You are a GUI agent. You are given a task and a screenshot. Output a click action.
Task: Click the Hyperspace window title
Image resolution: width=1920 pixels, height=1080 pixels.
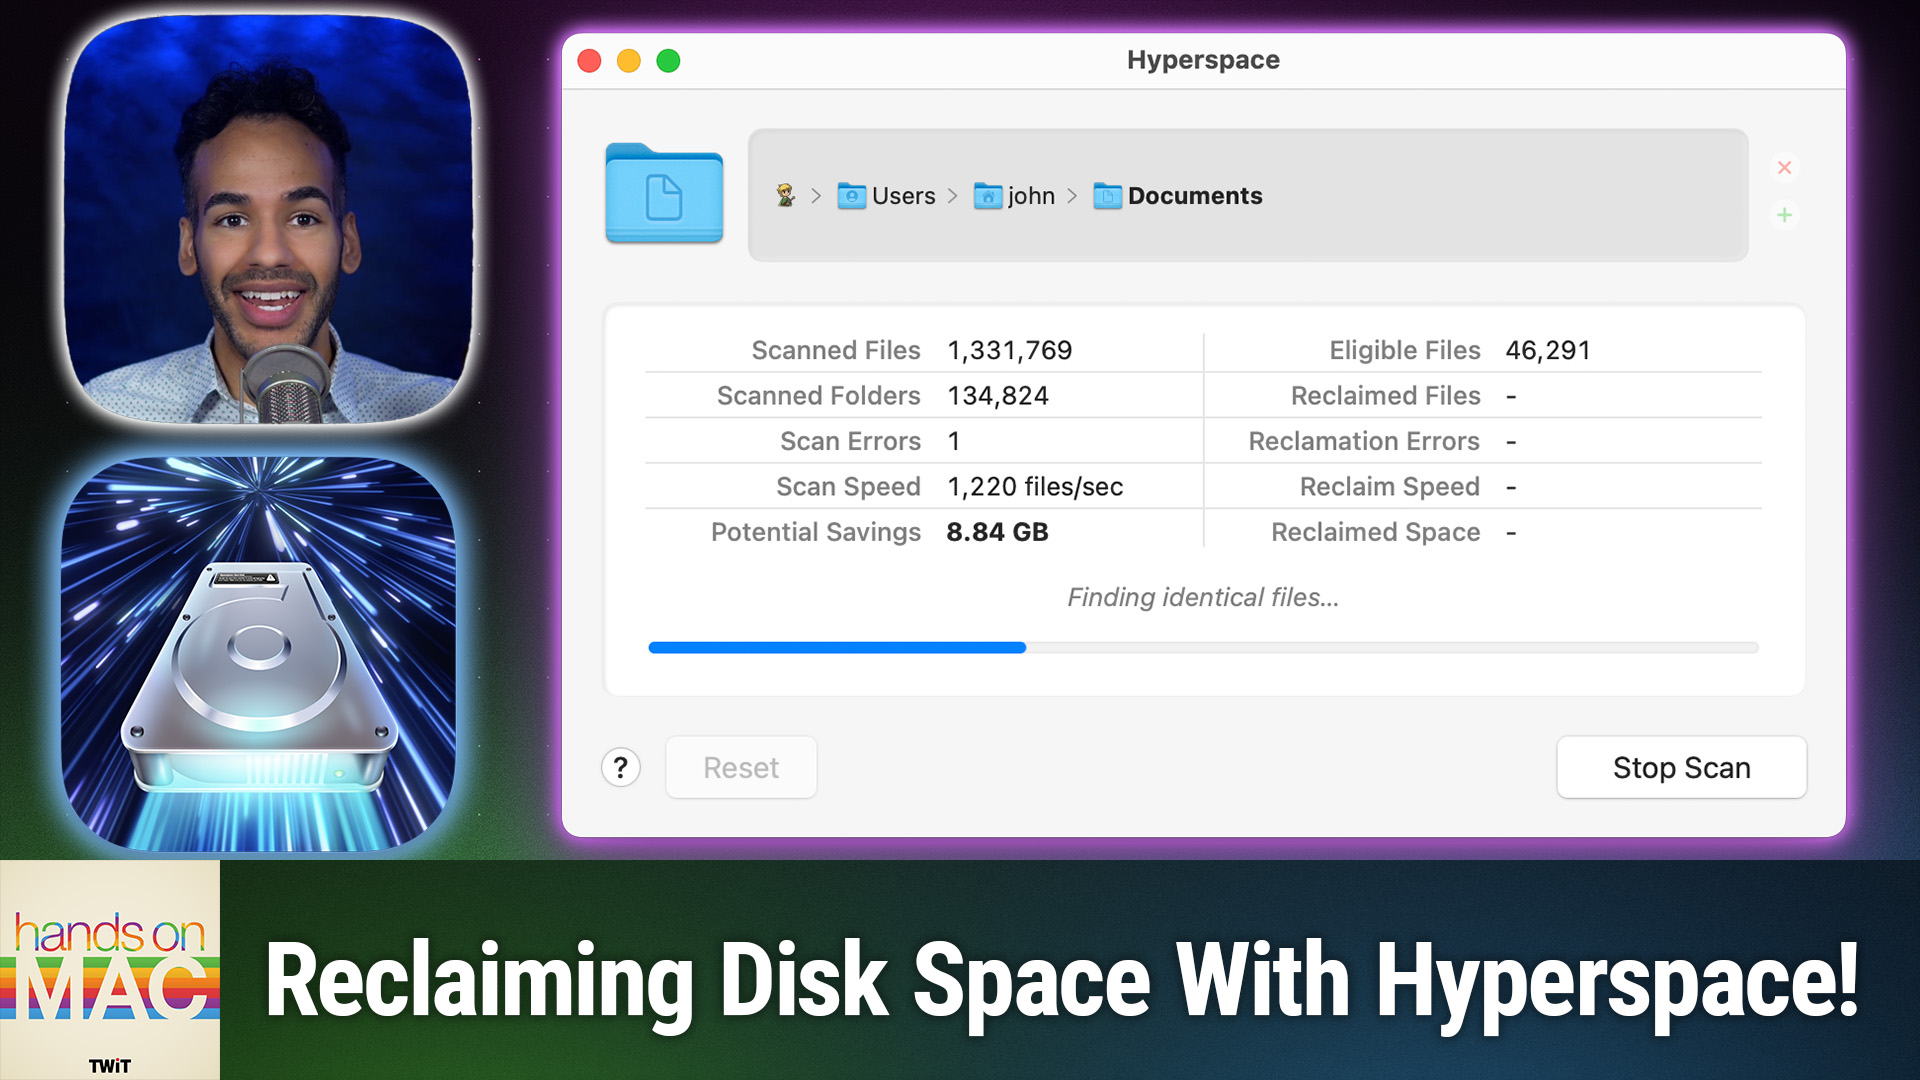click(x=1203, y=60)
